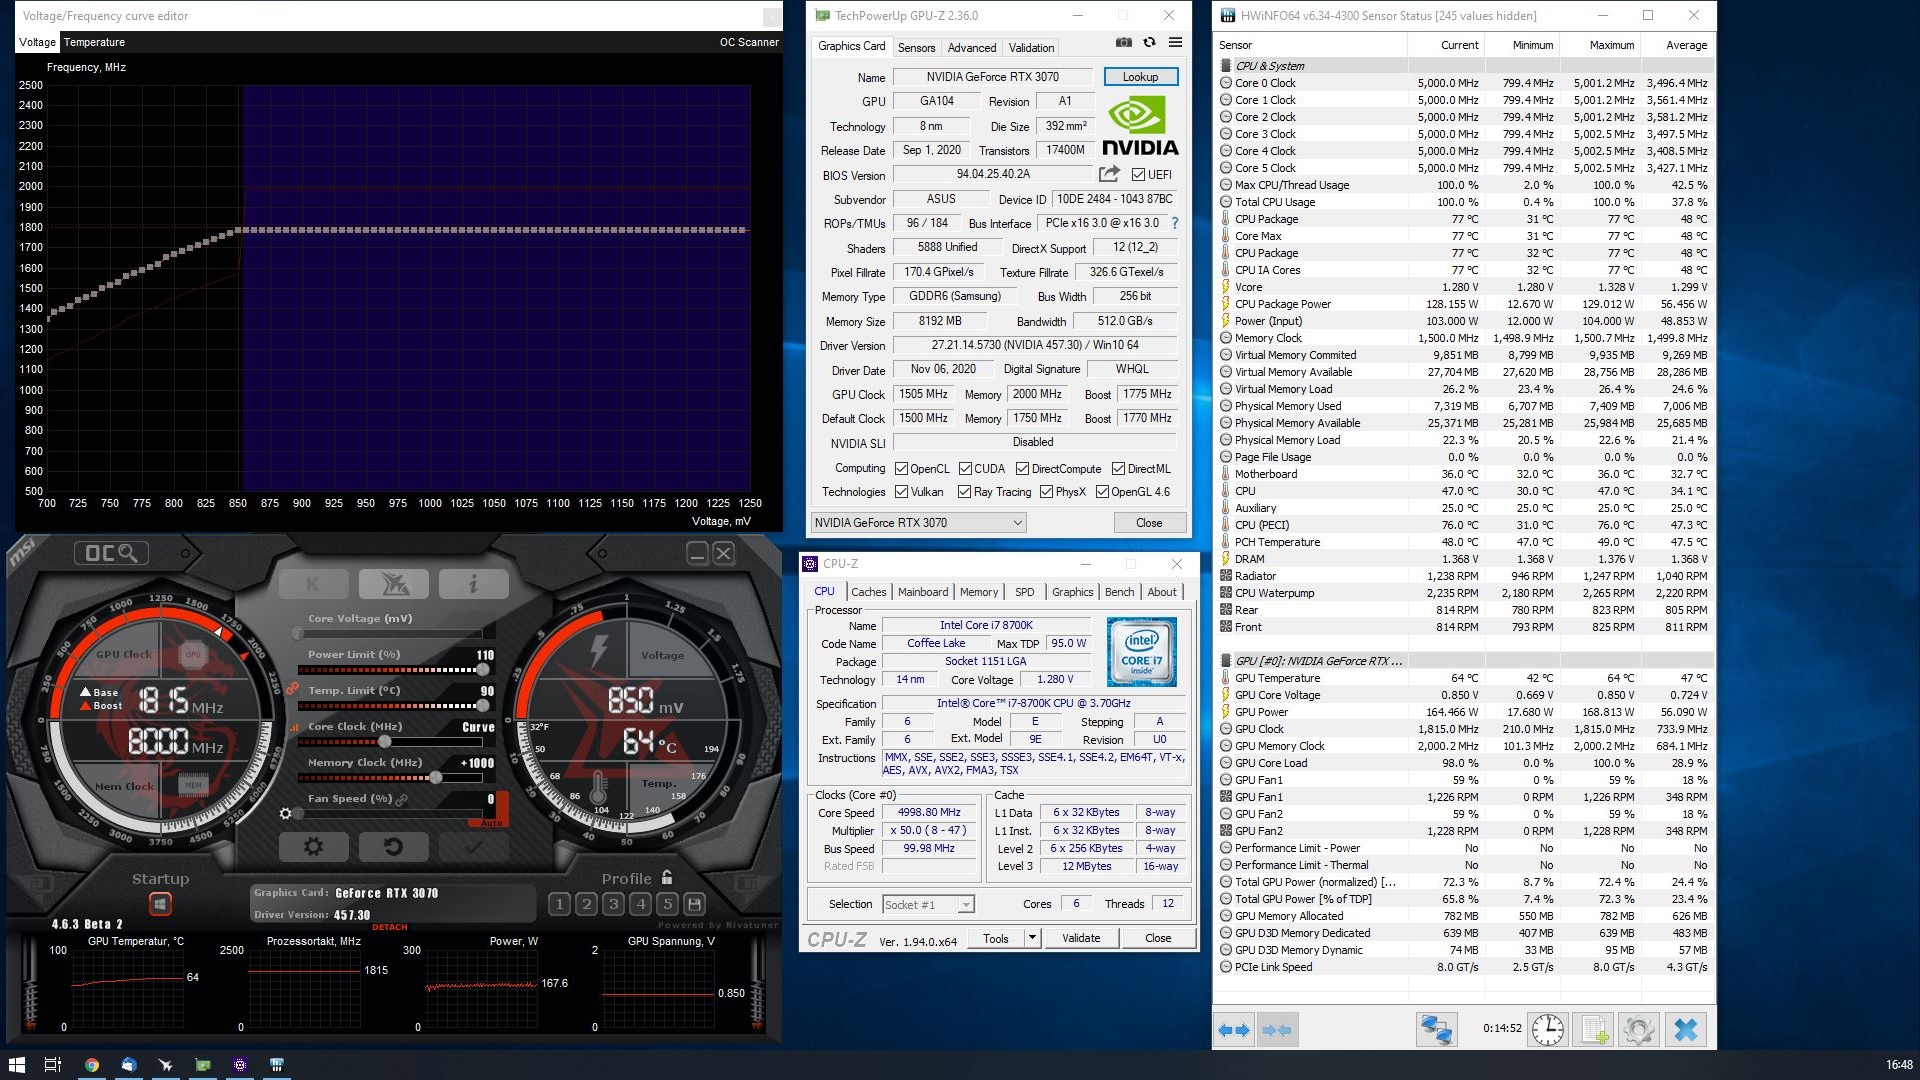
Task: Toggle the UEFI checkbox in GPU-Z
Action: [x=1138, y=175]
